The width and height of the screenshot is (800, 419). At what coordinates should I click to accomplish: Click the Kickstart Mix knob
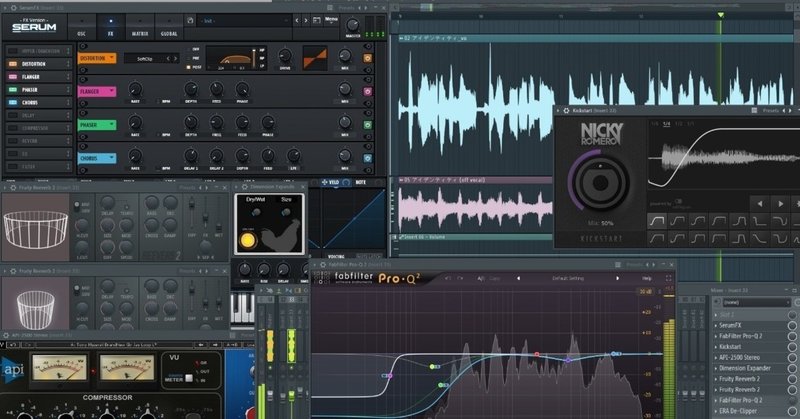pyautogui.click(x=600, y=182)
